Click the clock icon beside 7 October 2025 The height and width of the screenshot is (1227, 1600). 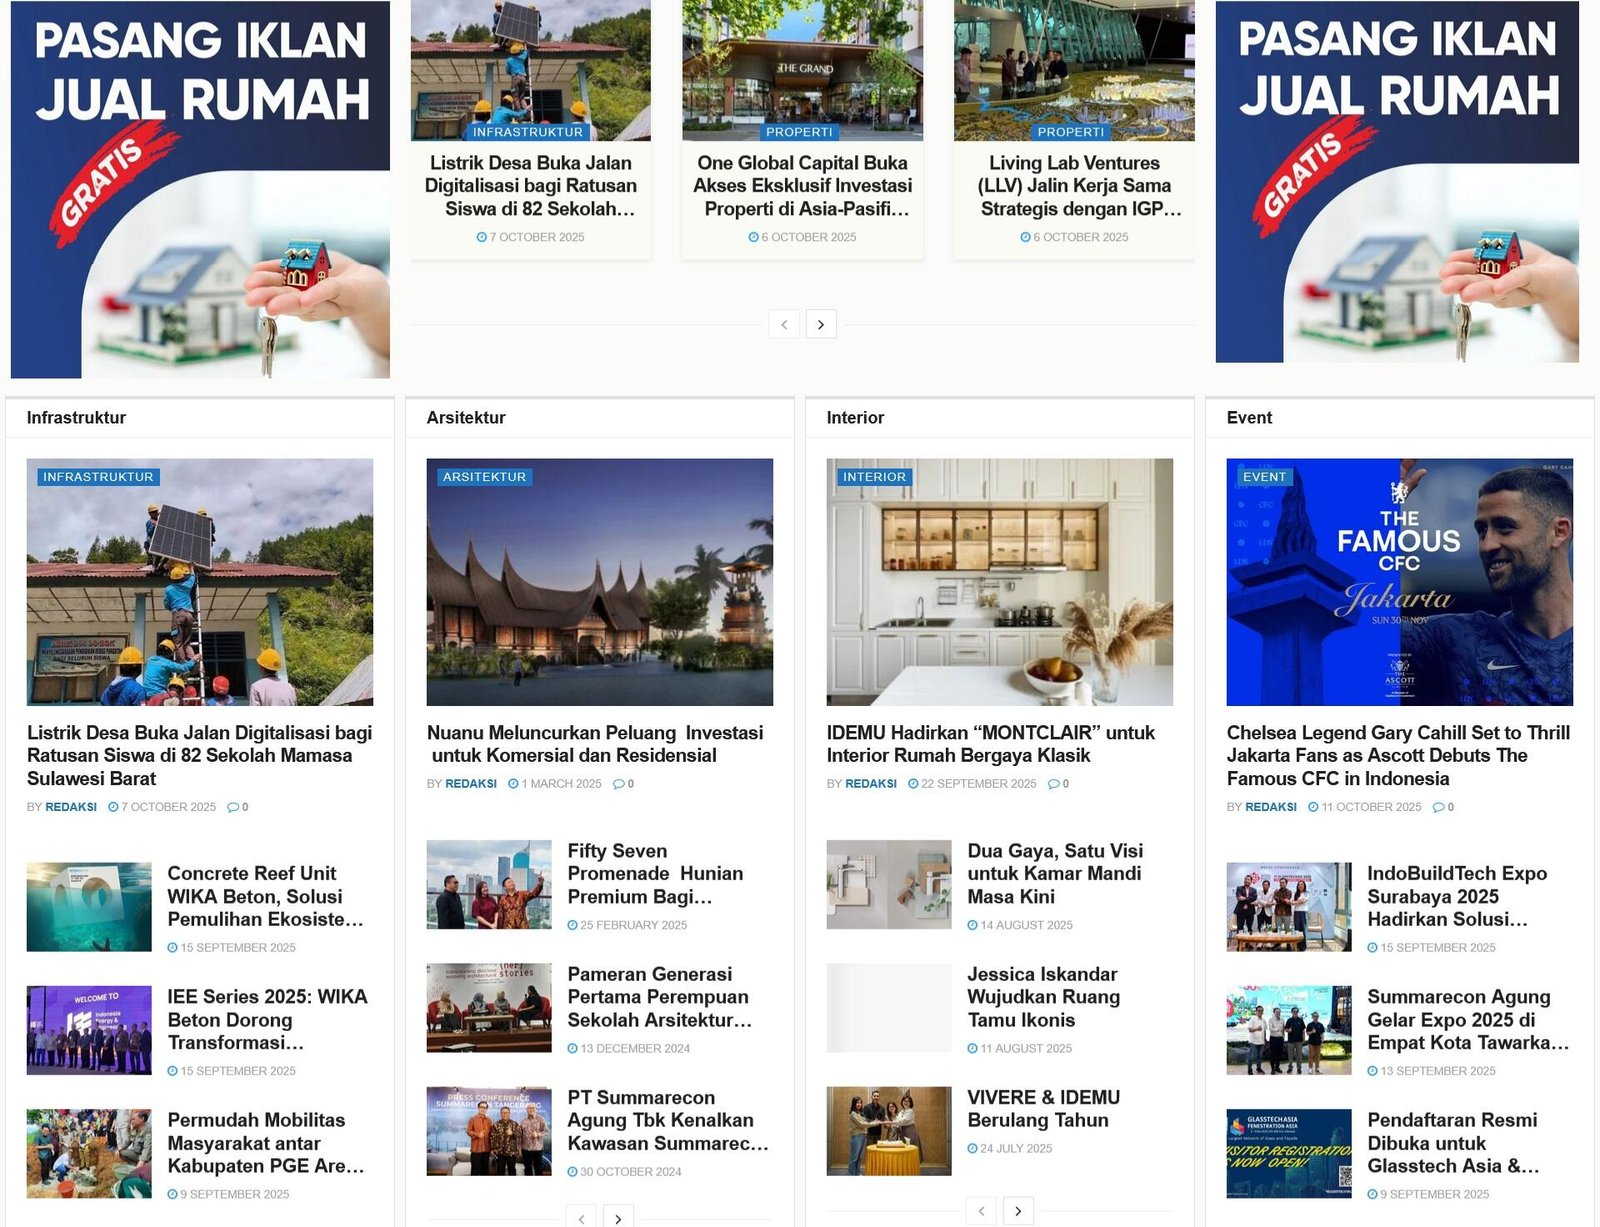click(x=112, y=807)
